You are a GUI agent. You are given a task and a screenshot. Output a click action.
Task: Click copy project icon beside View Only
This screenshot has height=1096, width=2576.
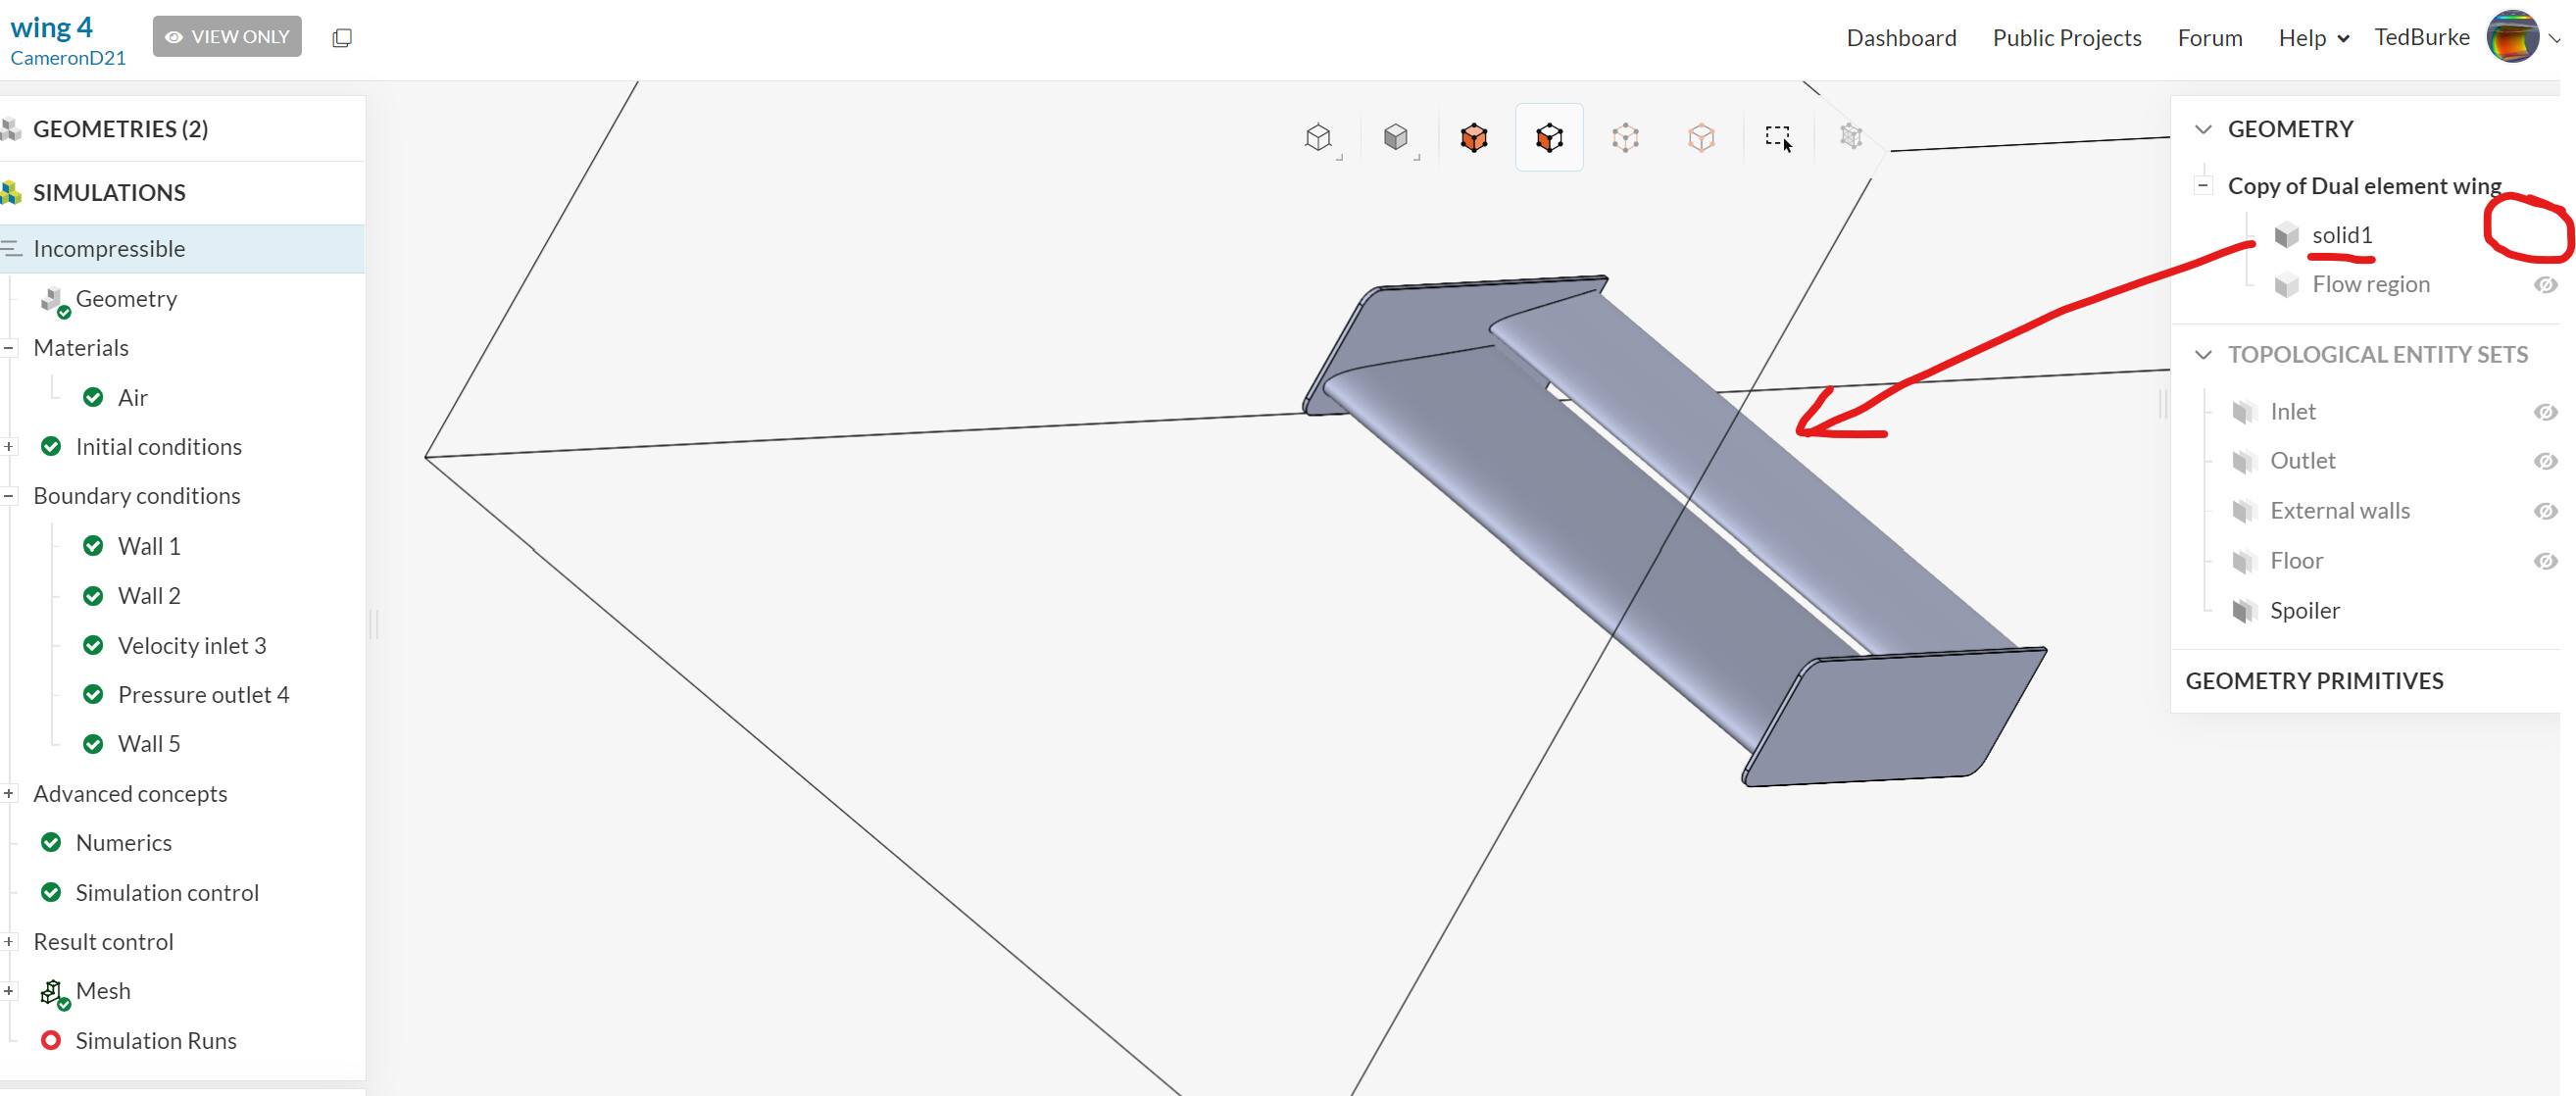tap(342, 38)
